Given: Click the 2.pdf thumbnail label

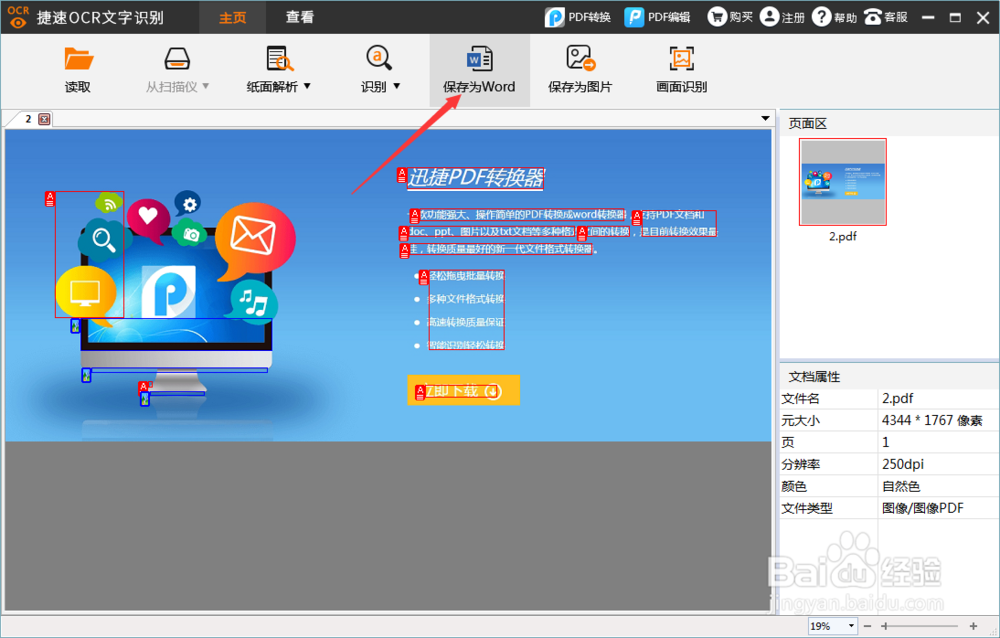Looking at the screenshot, I should [x=842, y=237].
